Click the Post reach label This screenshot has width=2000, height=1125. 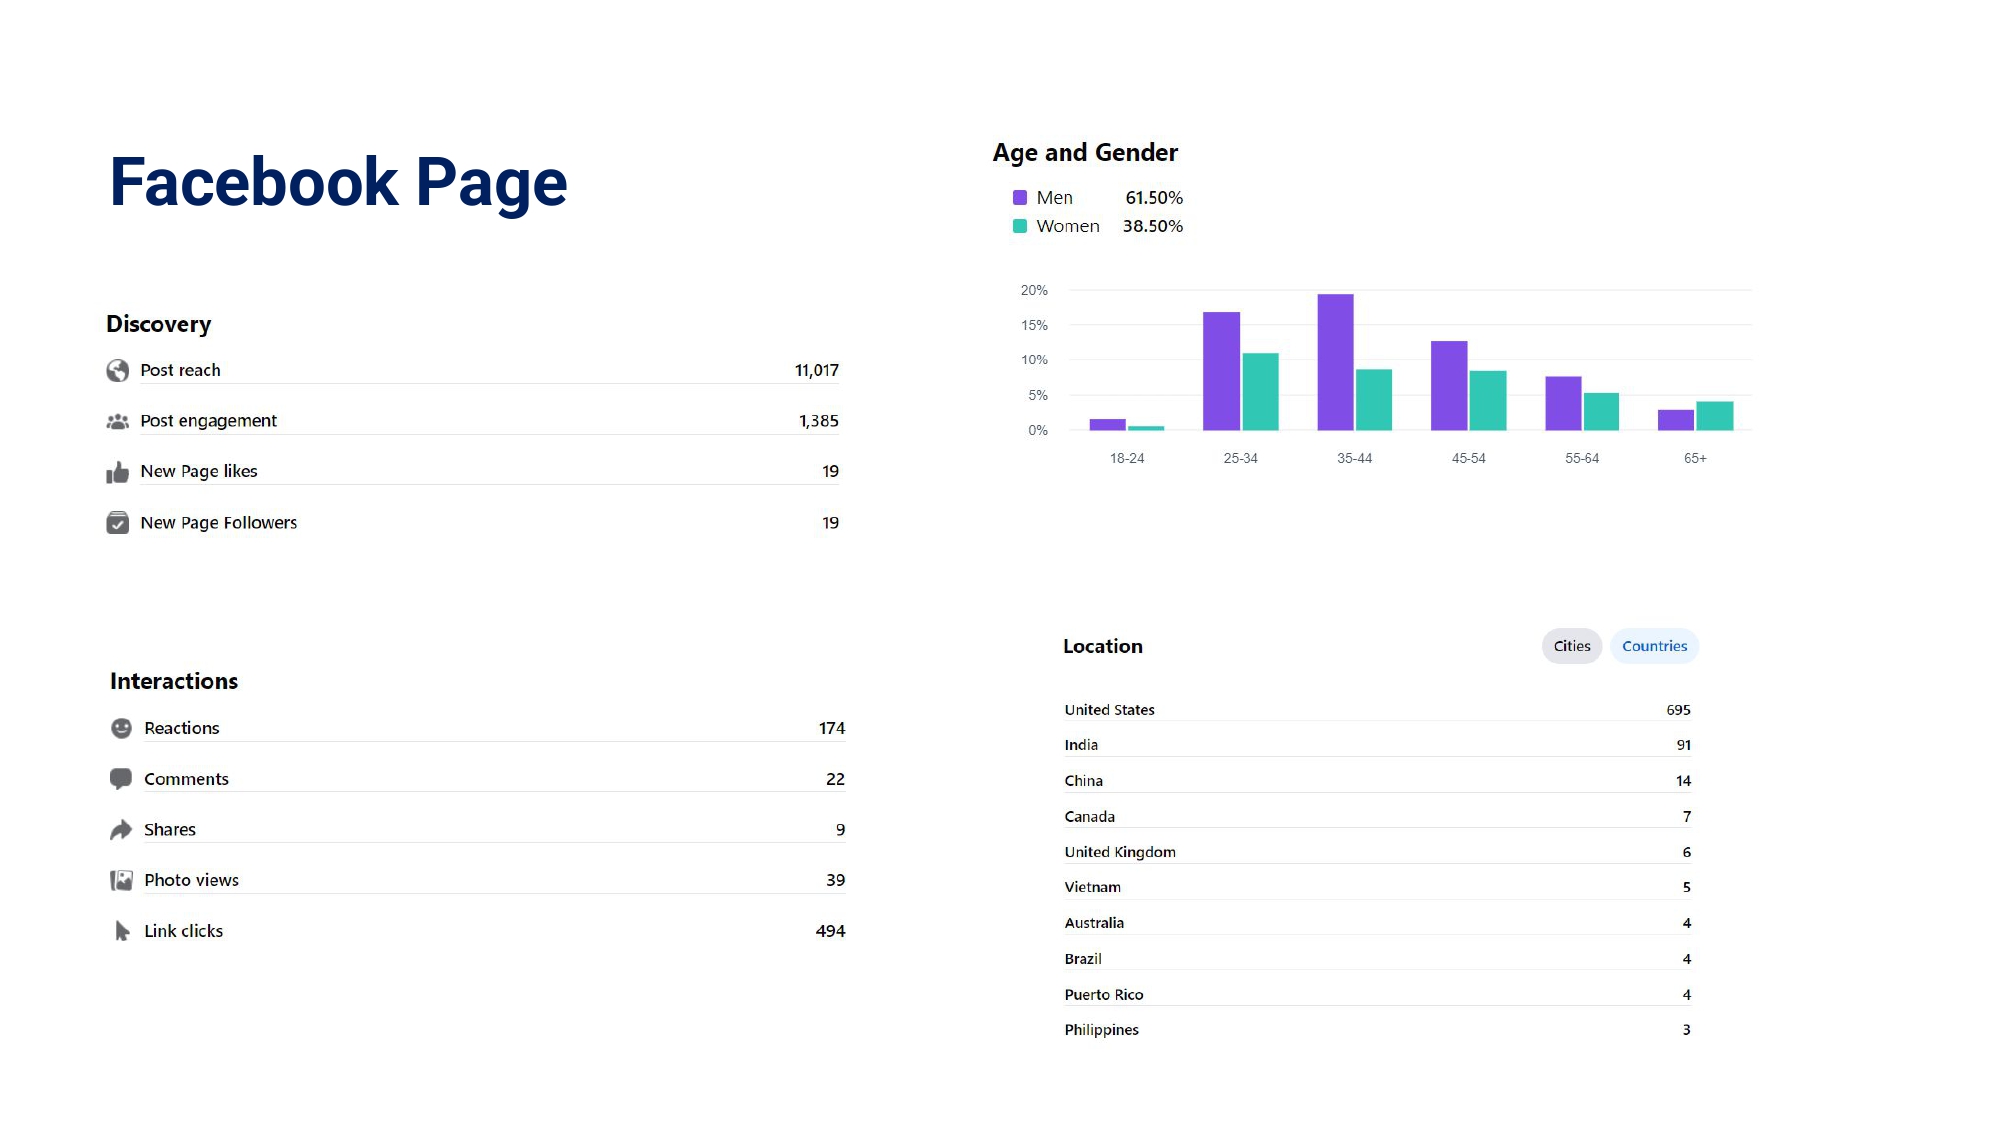tap(180, 370)
